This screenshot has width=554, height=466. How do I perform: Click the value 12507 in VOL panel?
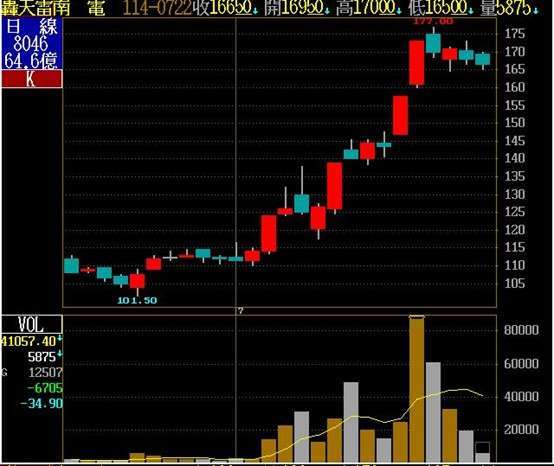[45, 372]
